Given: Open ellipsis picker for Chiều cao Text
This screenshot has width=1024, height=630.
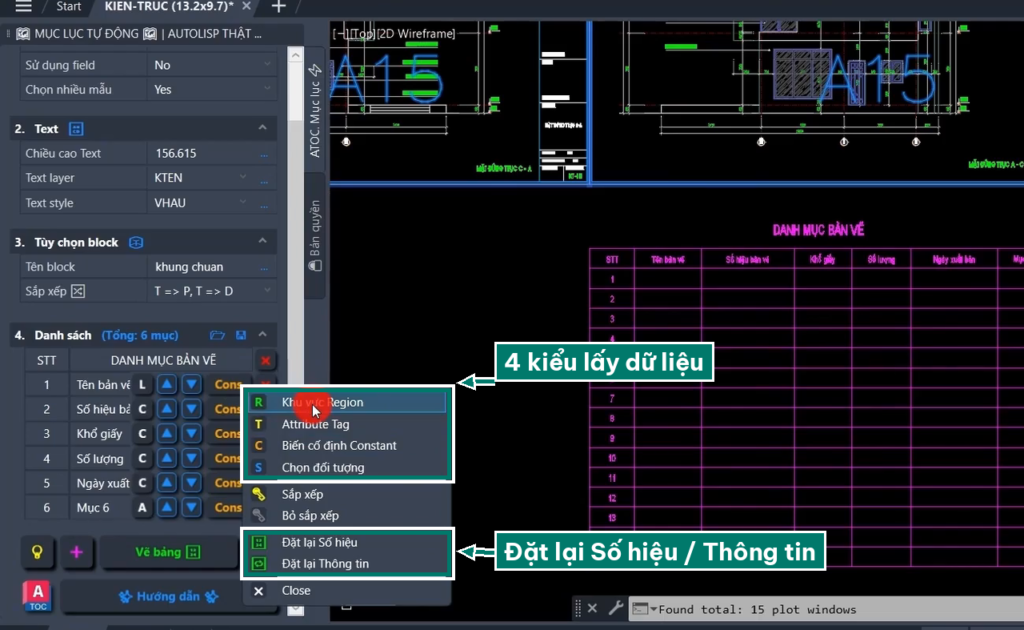Looking at the screenshot, I should pyautogui.click(x=264, y=154).
